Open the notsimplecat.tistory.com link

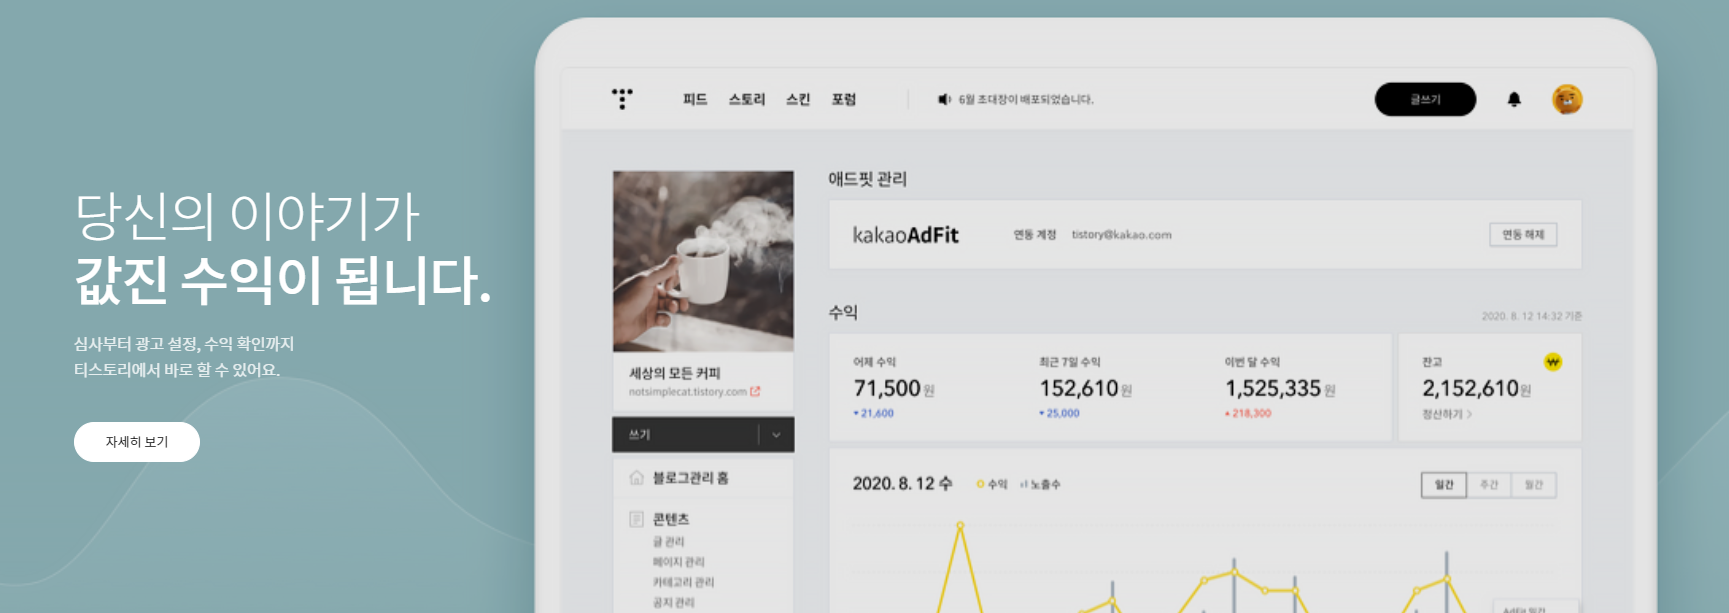pos(688,392)
